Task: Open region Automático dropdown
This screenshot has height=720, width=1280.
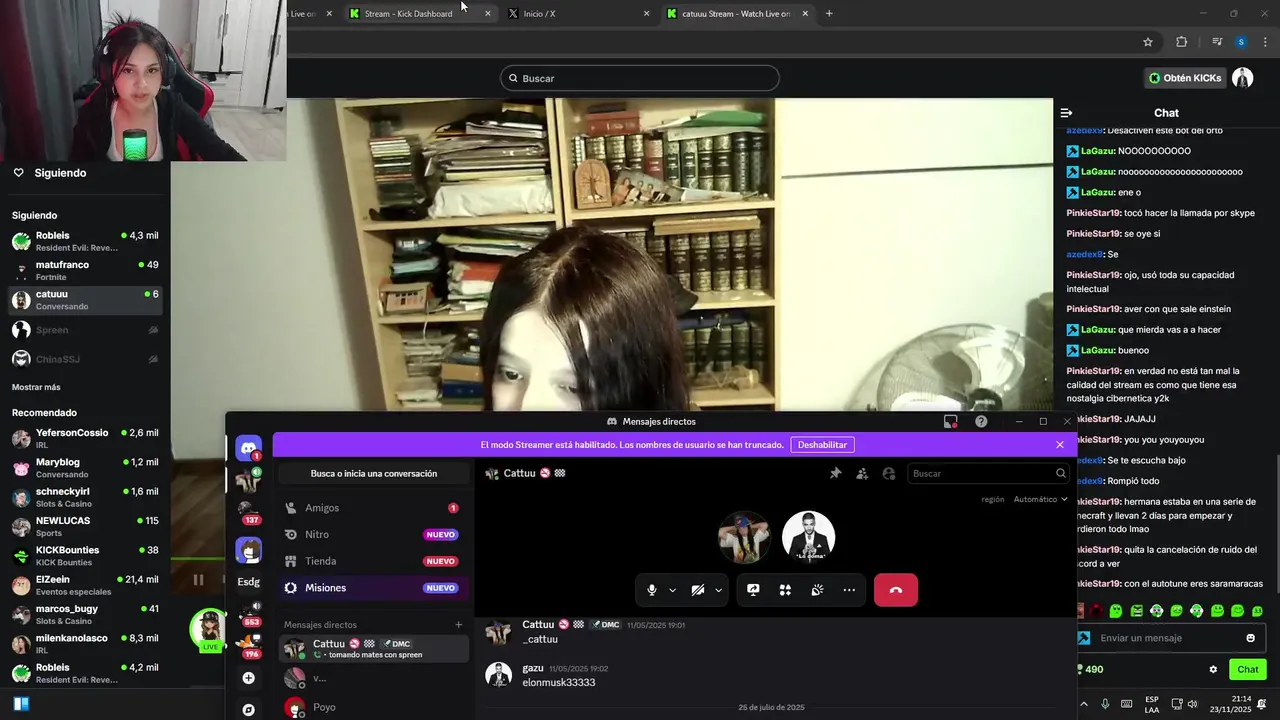Action: point(1040,499)
